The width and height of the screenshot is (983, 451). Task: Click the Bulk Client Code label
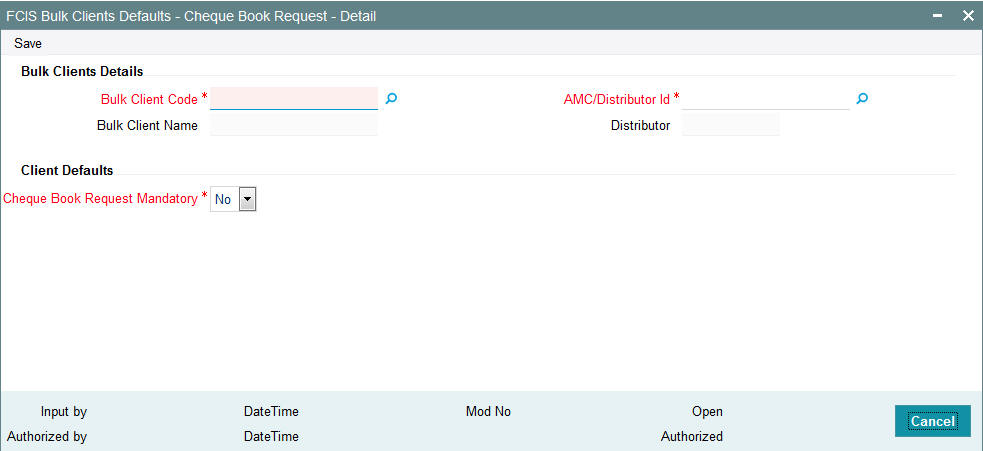pos(149,99)
